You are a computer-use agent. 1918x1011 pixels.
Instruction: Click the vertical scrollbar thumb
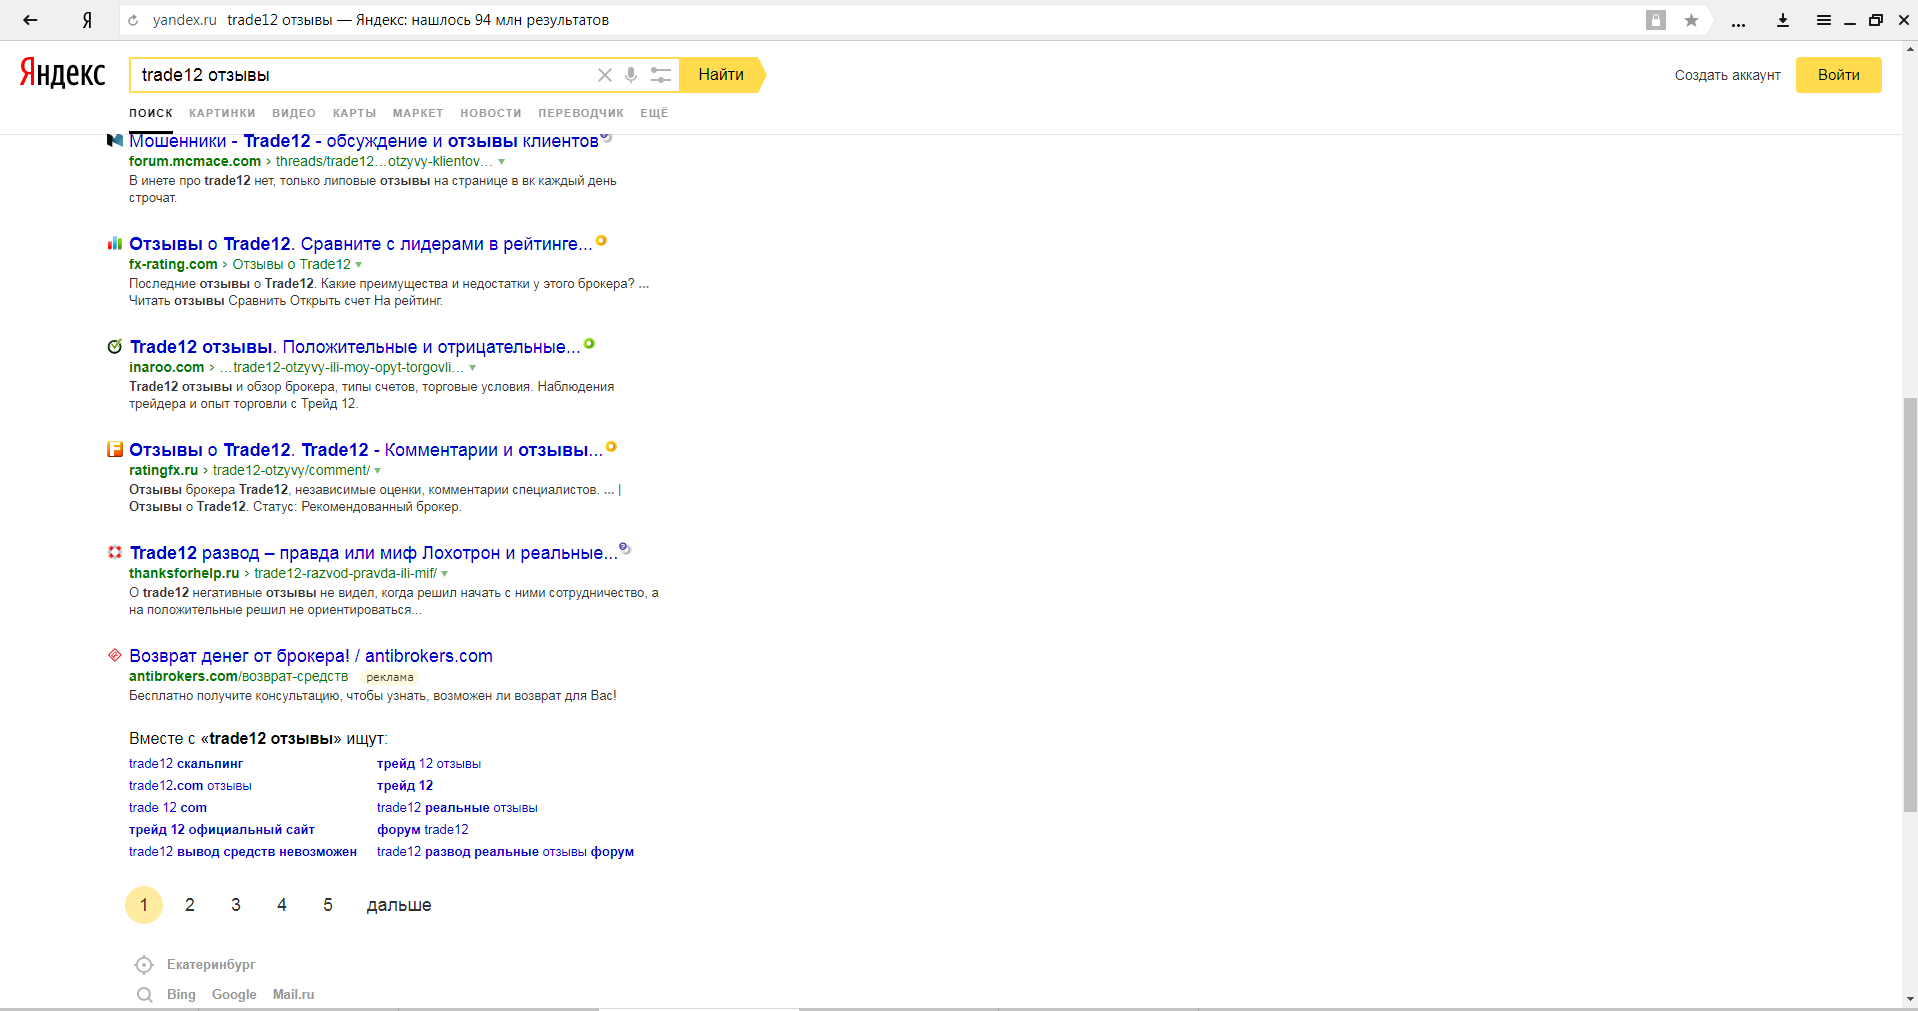click(x=1910, y=605)
